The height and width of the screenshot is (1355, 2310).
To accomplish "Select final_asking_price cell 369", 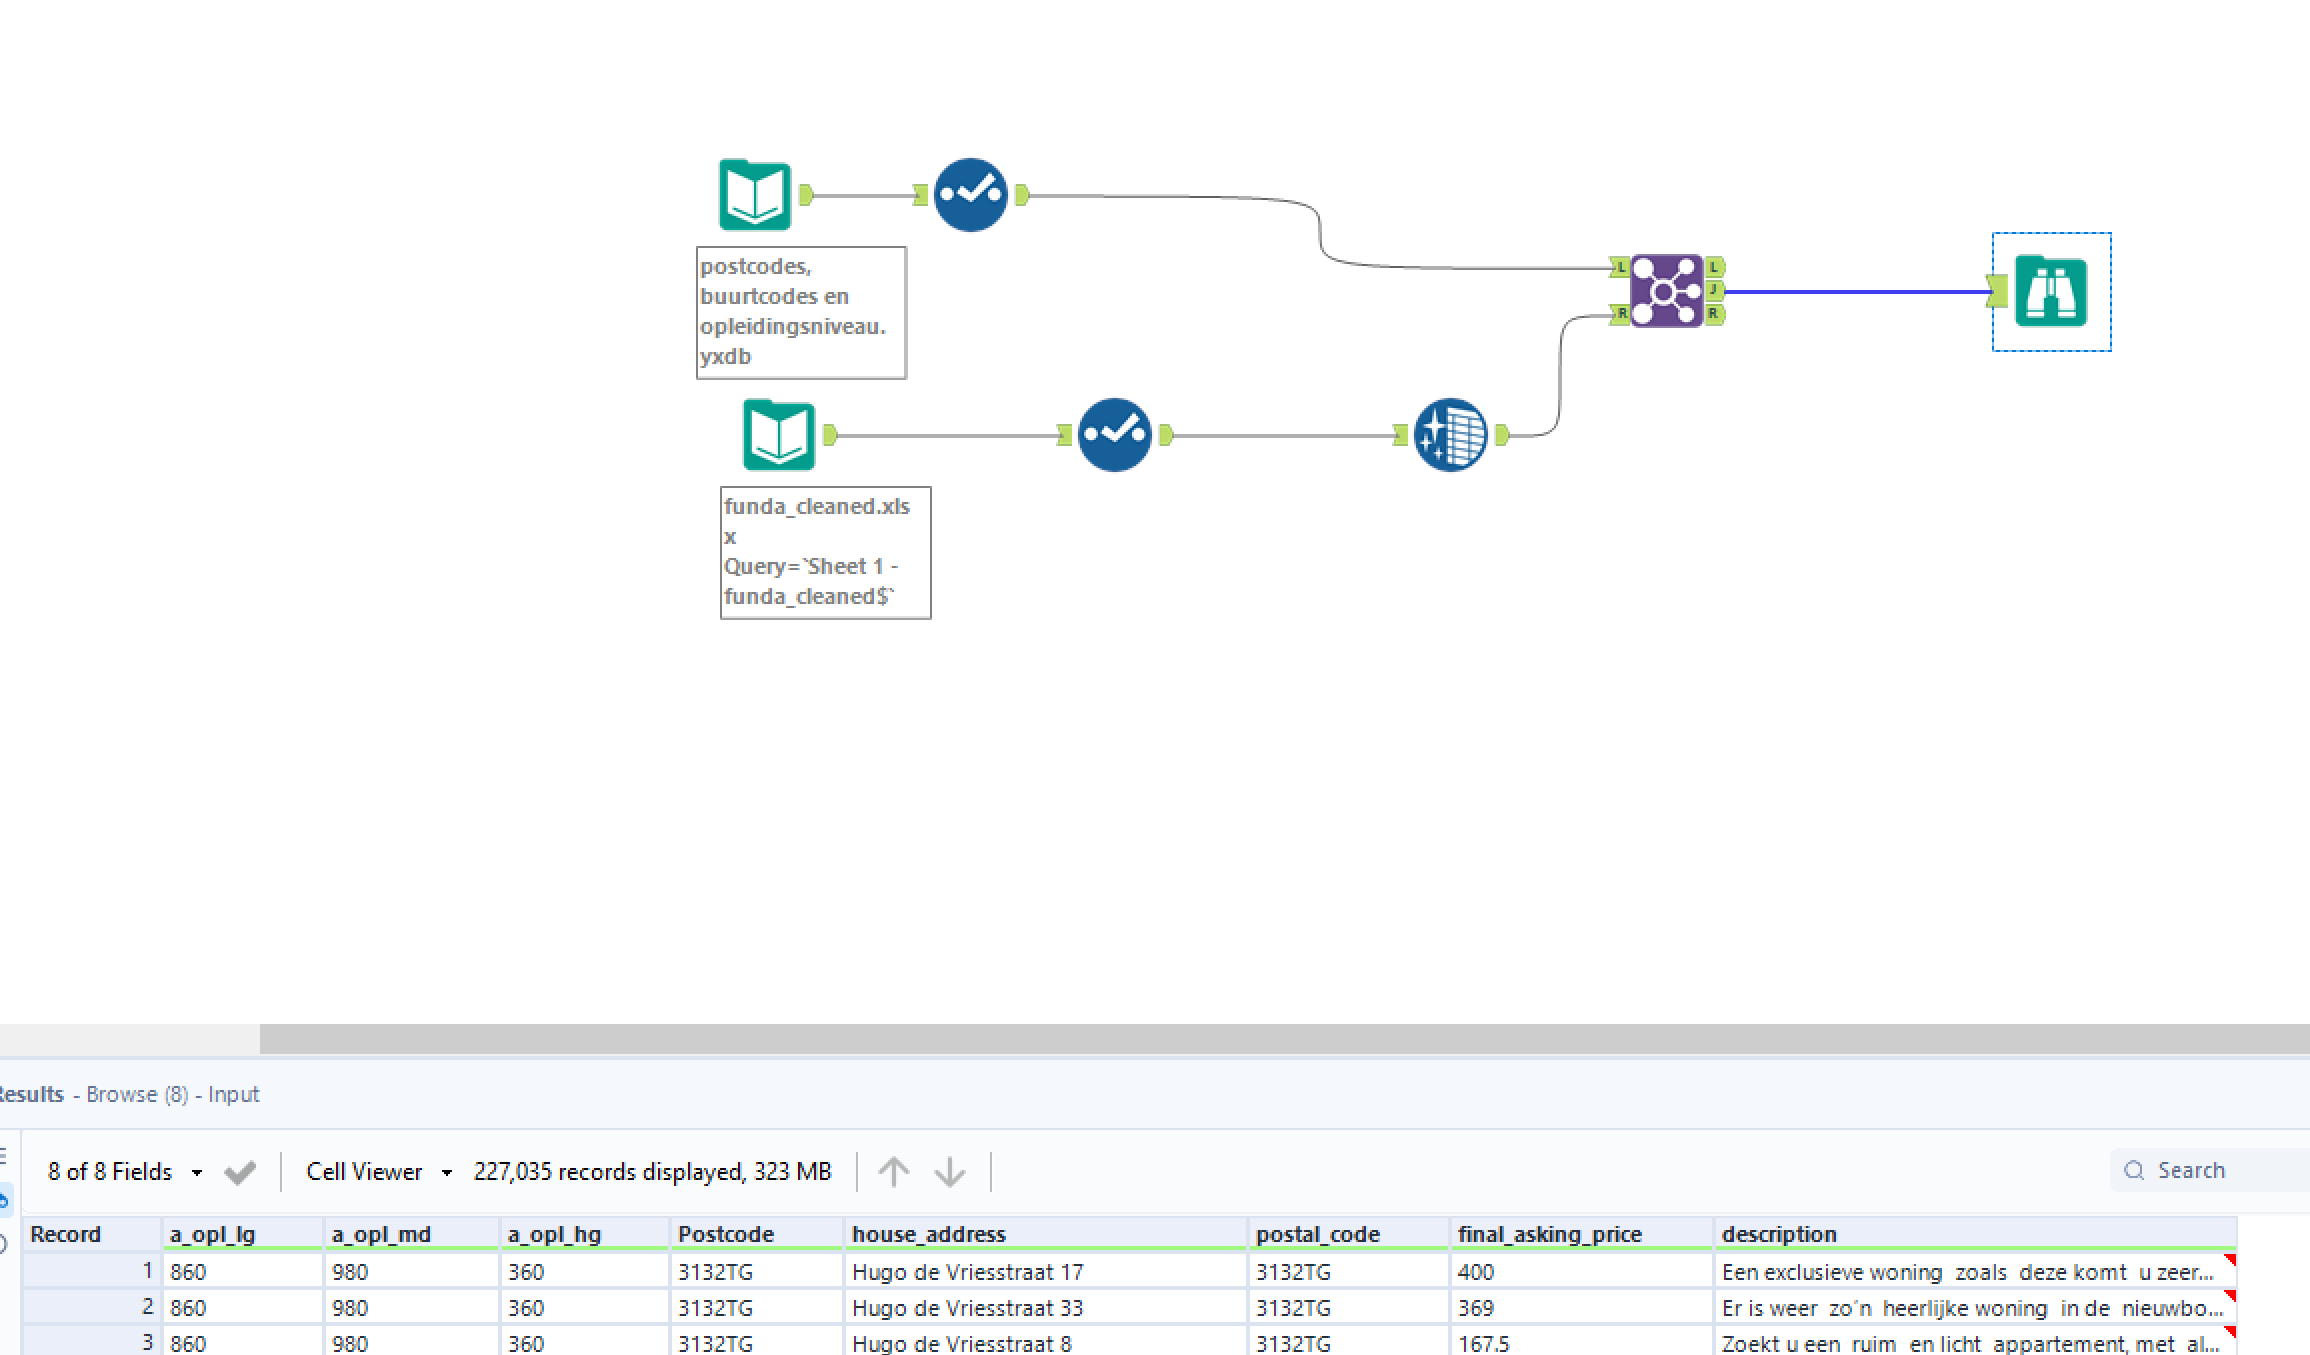I will [x=1582, y=1308].
